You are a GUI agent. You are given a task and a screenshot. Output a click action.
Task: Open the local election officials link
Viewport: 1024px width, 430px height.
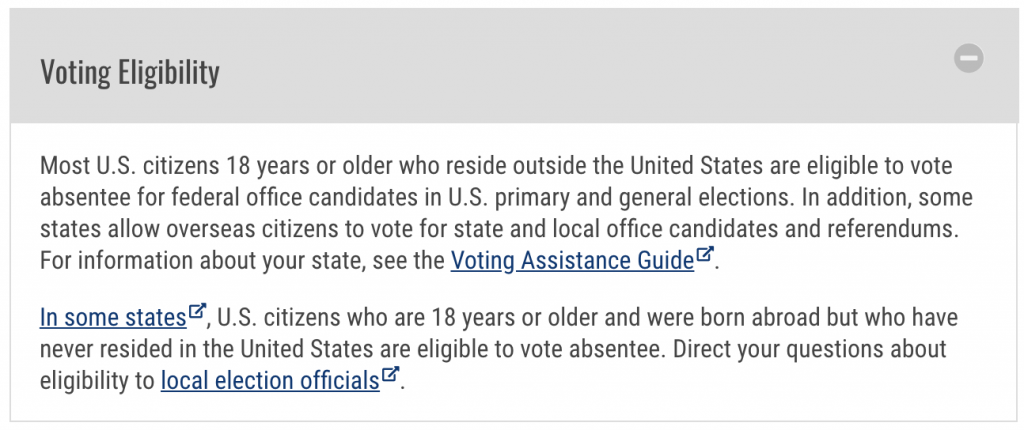click(270, 380)
